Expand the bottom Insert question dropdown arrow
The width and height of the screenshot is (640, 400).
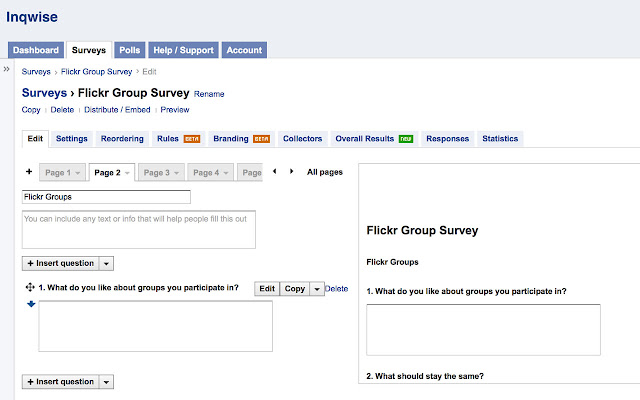coord(107,381)
